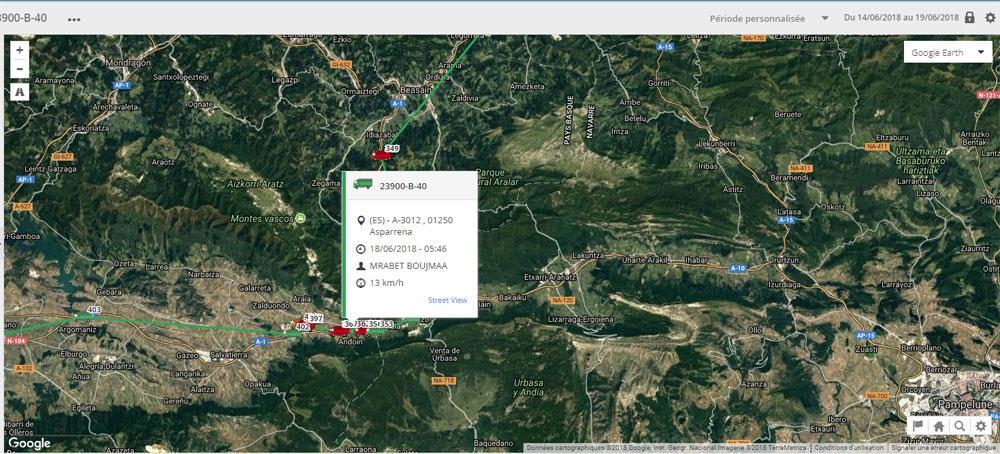Click the driver person icon in popup

coord(361,266)
